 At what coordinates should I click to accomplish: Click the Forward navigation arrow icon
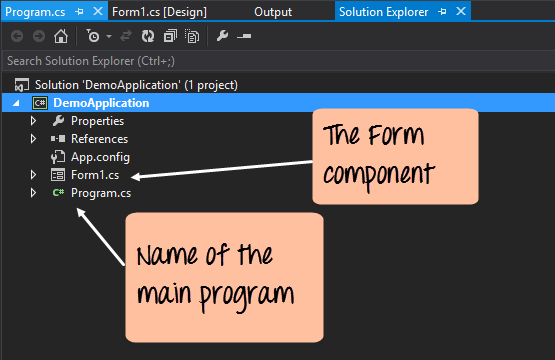(x=39, y=36)
